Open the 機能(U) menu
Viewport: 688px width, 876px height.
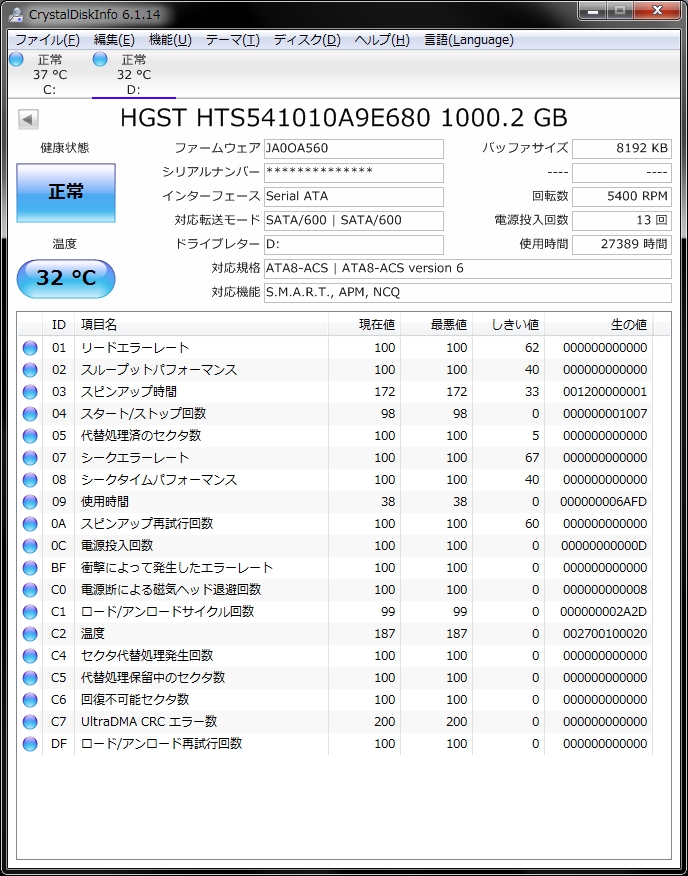tap(170, 40)
